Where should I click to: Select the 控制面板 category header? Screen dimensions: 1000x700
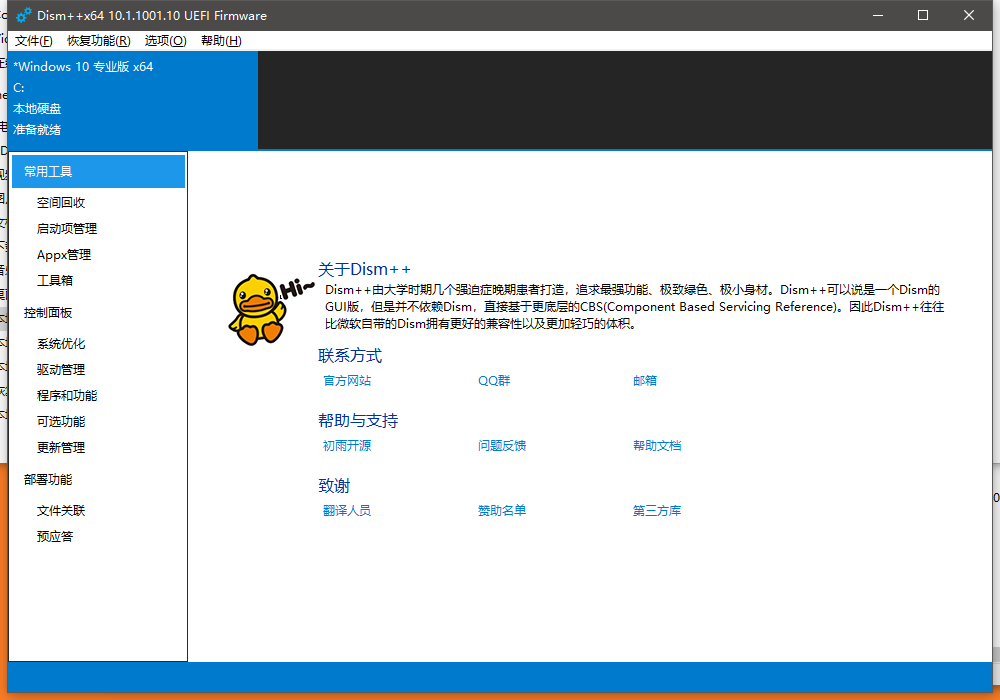coord(48,313)
